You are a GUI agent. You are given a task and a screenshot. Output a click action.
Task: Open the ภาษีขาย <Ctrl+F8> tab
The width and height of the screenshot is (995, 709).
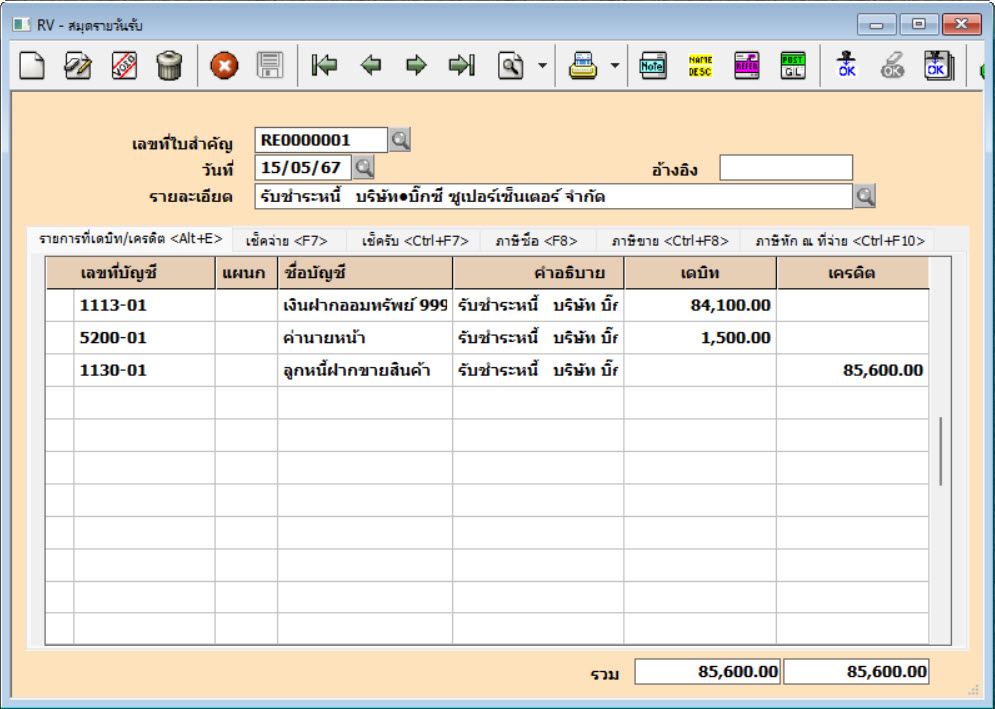(x=669, y=241)
